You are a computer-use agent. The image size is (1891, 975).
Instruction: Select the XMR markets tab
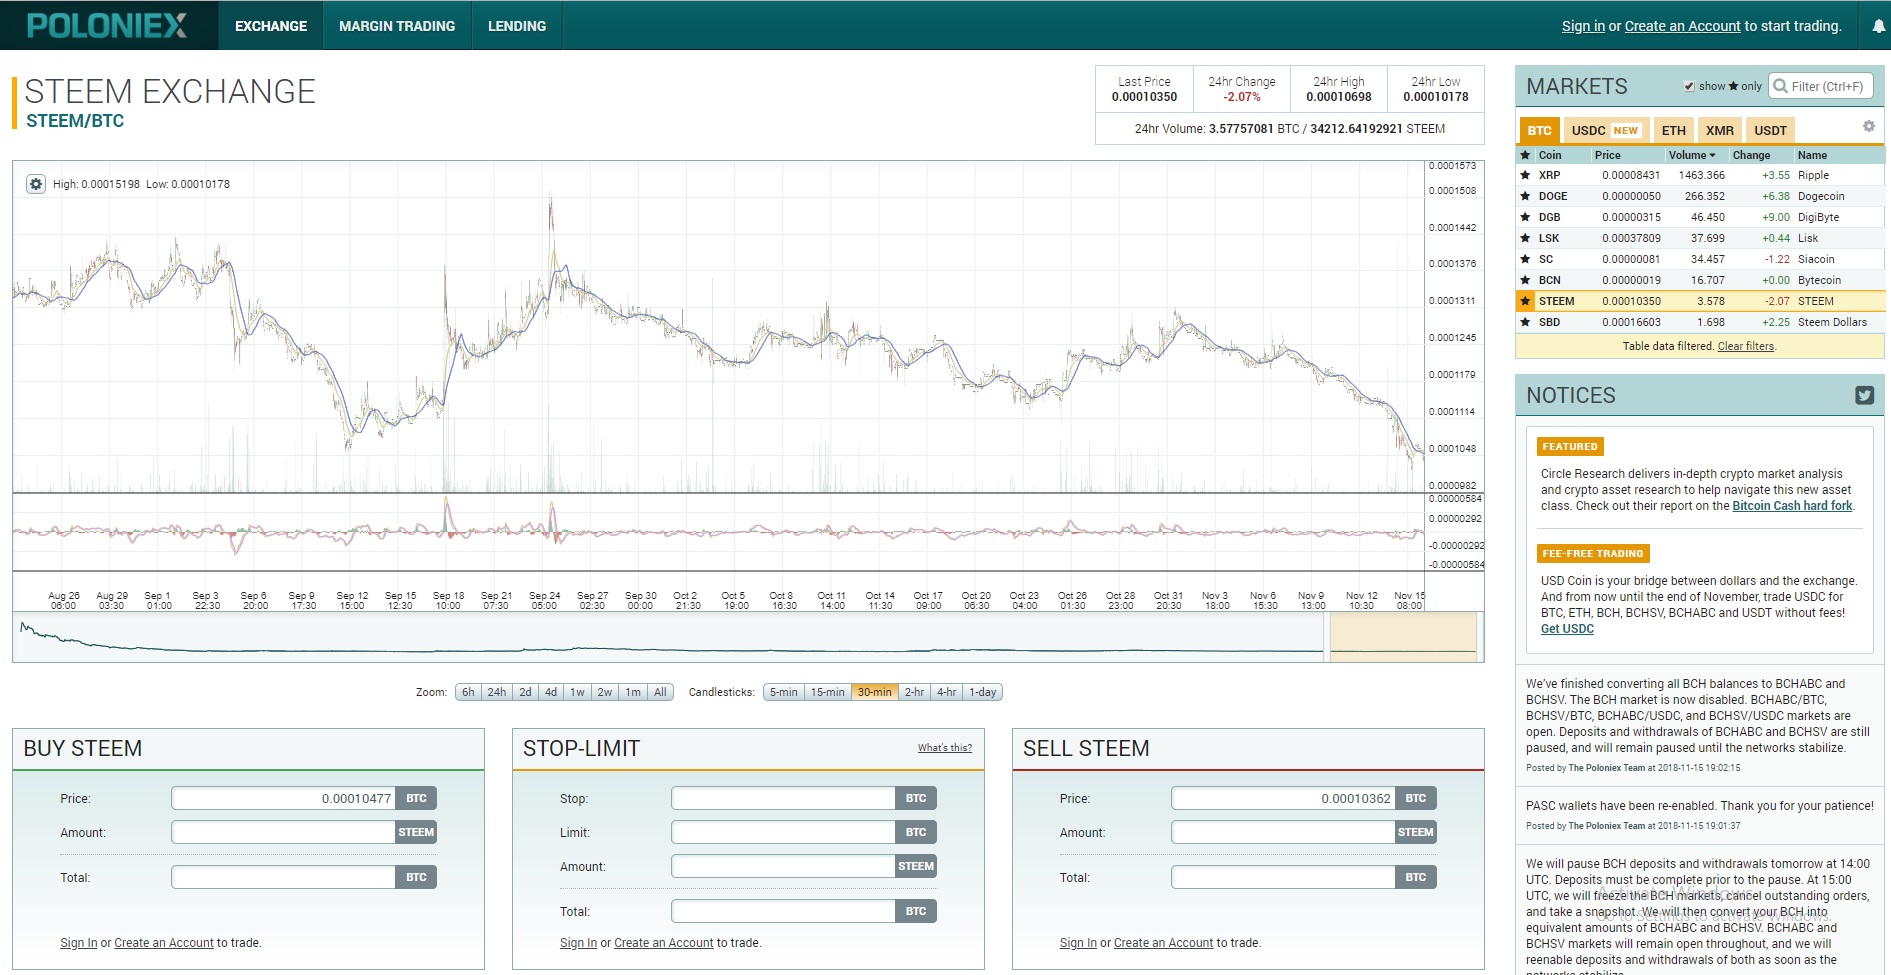1719,130
